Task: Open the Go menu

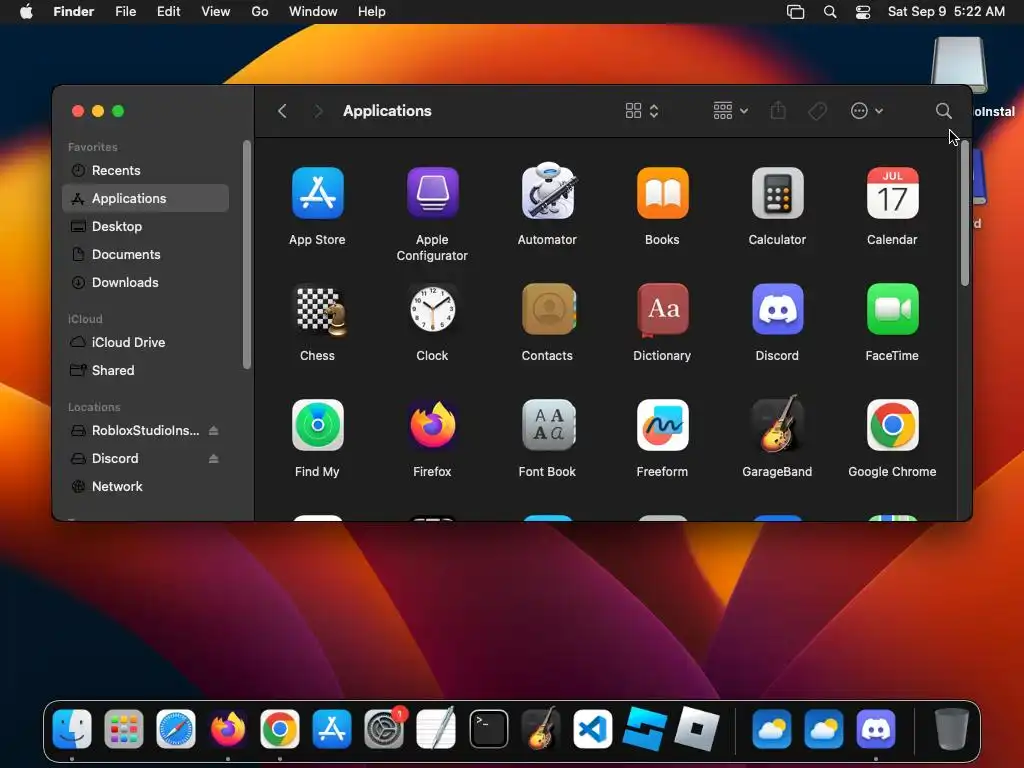Action: (x=260, y=12)
